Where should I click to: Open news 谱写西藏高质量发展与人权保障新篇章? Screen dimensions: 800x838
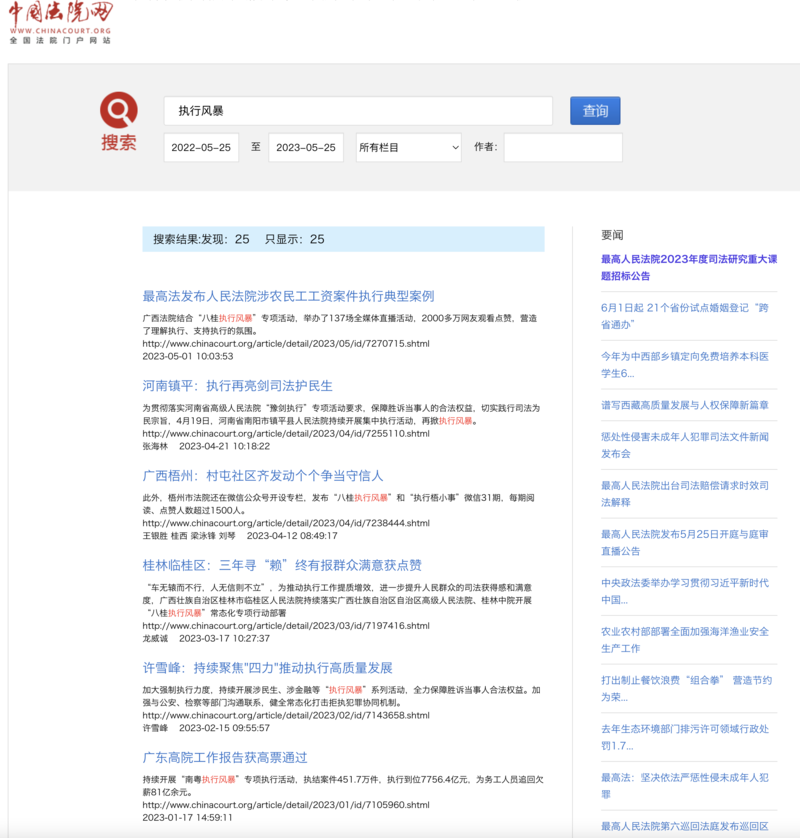(685, 405)
